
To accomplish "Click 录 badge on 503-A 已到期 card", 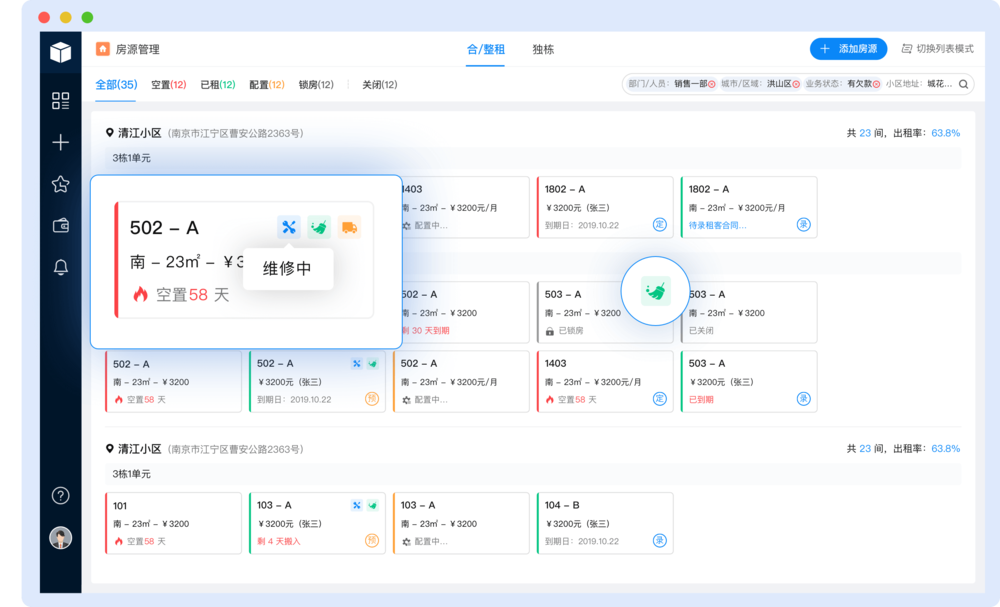I will [x=804, y=399].
